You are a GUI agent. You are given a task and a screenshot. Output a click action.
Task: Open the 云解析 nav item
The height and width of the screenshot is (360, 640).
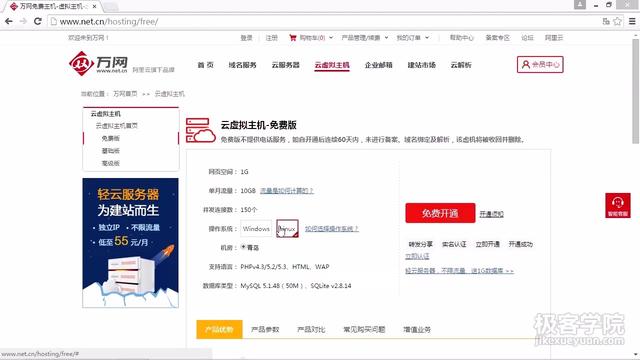click(x=461, y=65)
